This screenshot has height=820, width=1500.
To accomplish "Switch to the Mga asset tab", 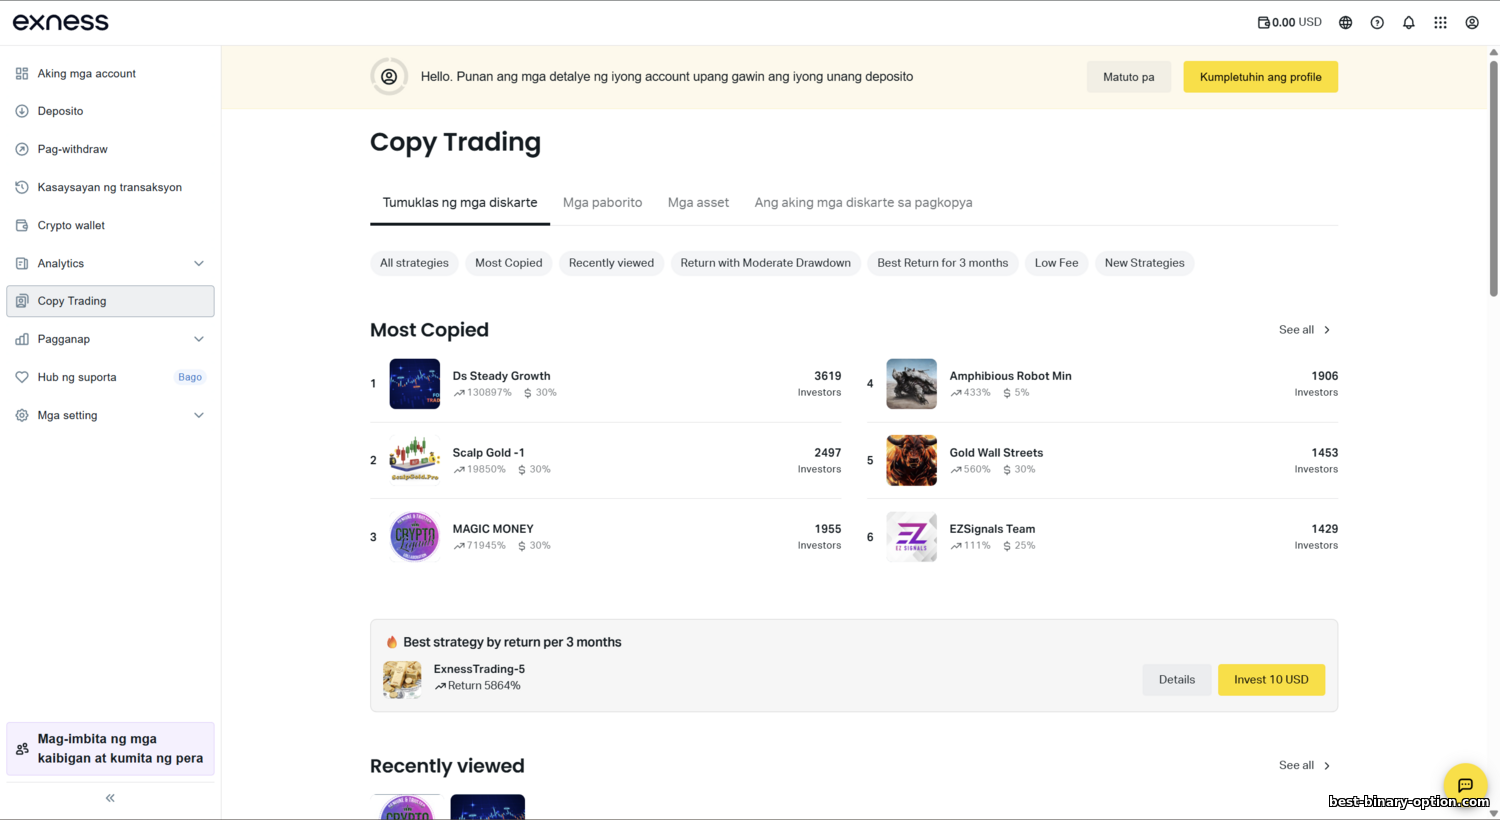I will tap(698, 203).
